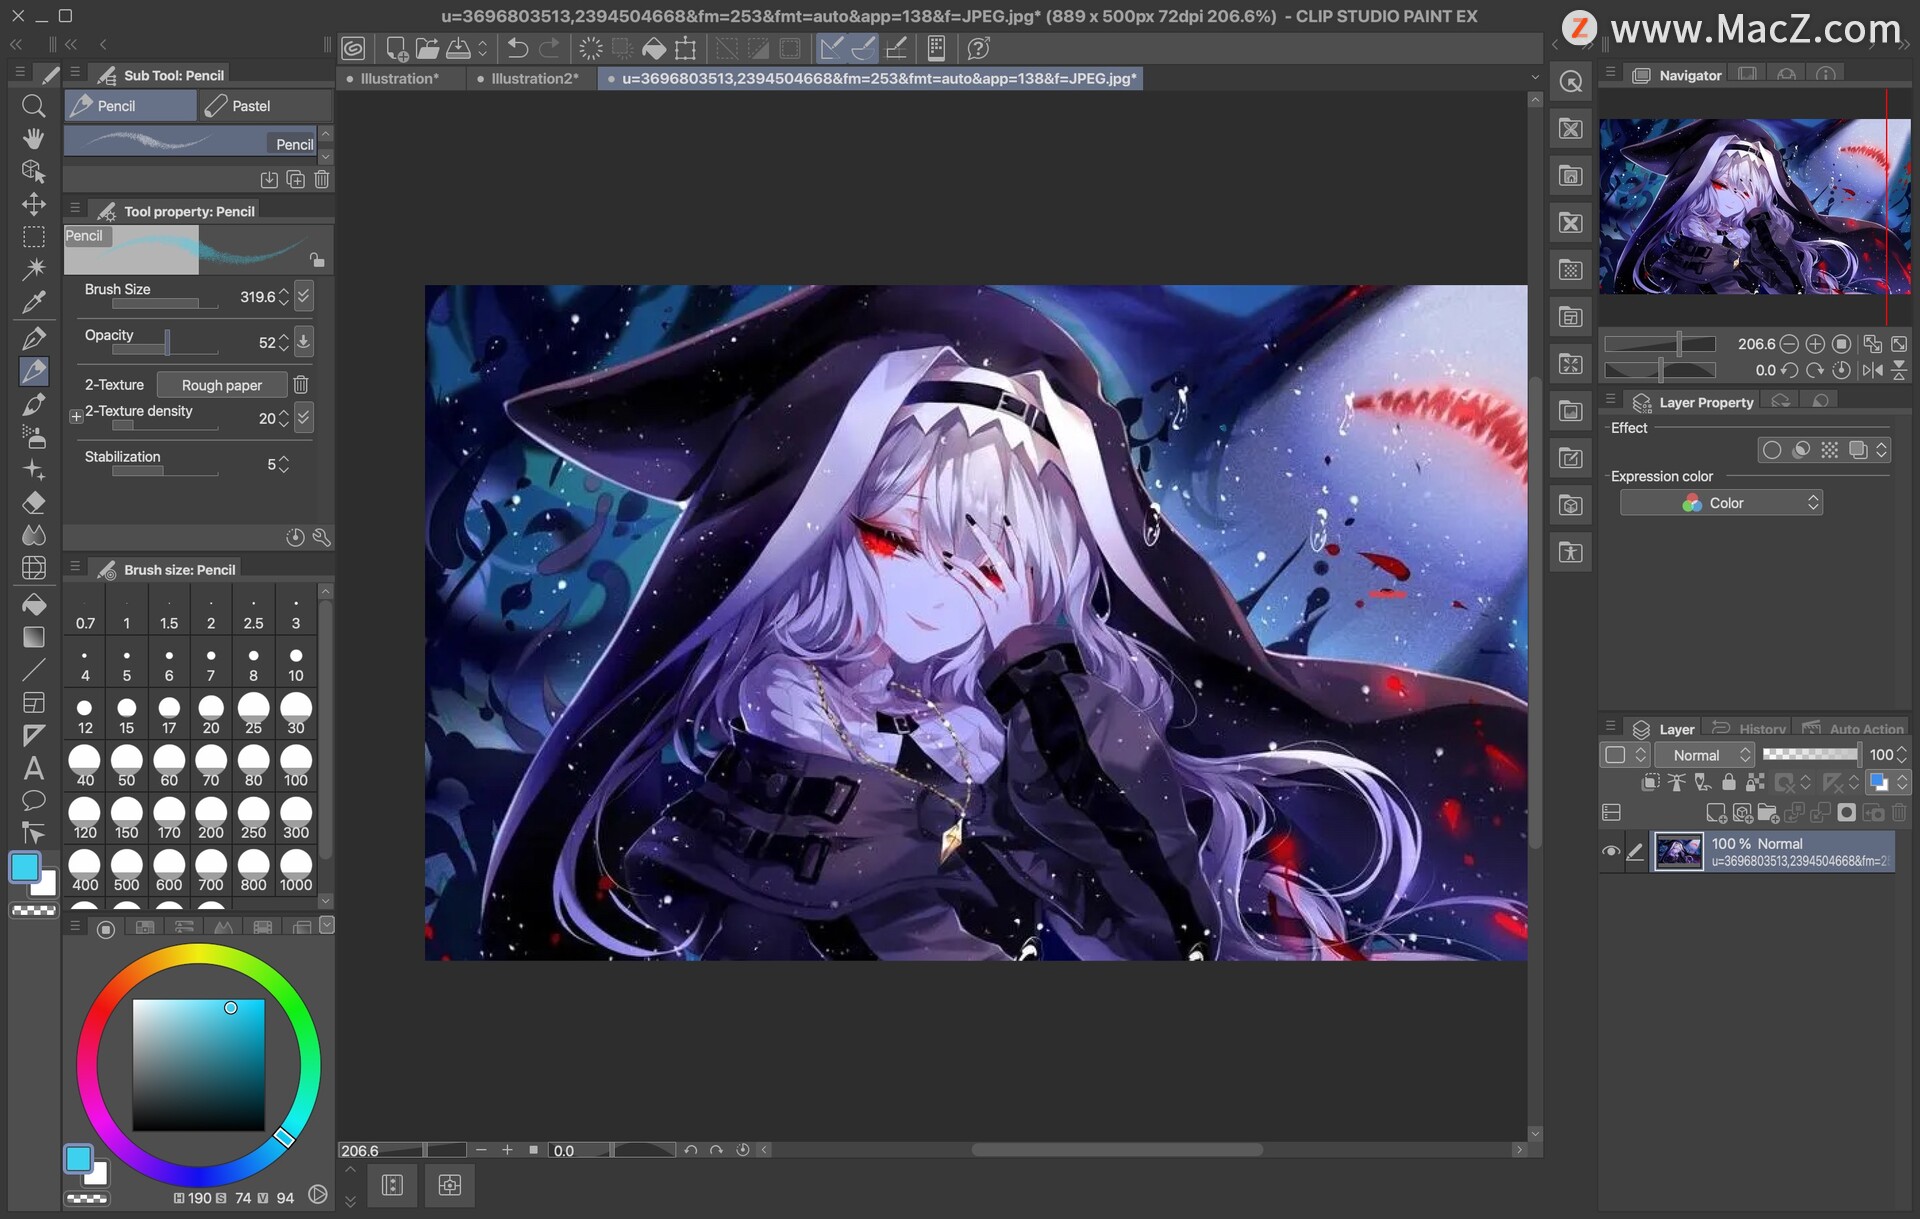Select the Eraser tool
Screen dimensions: 1920x1219
coord(33,503)
